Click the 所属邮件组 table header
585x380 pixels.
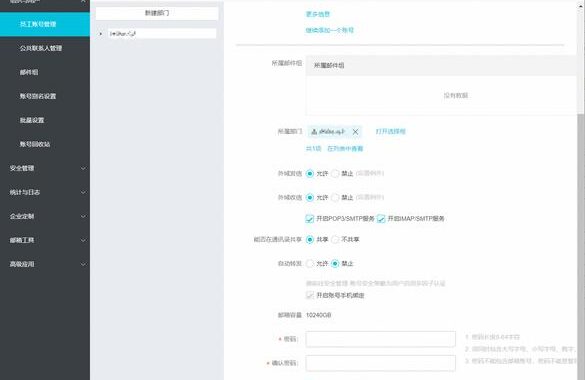441,65
